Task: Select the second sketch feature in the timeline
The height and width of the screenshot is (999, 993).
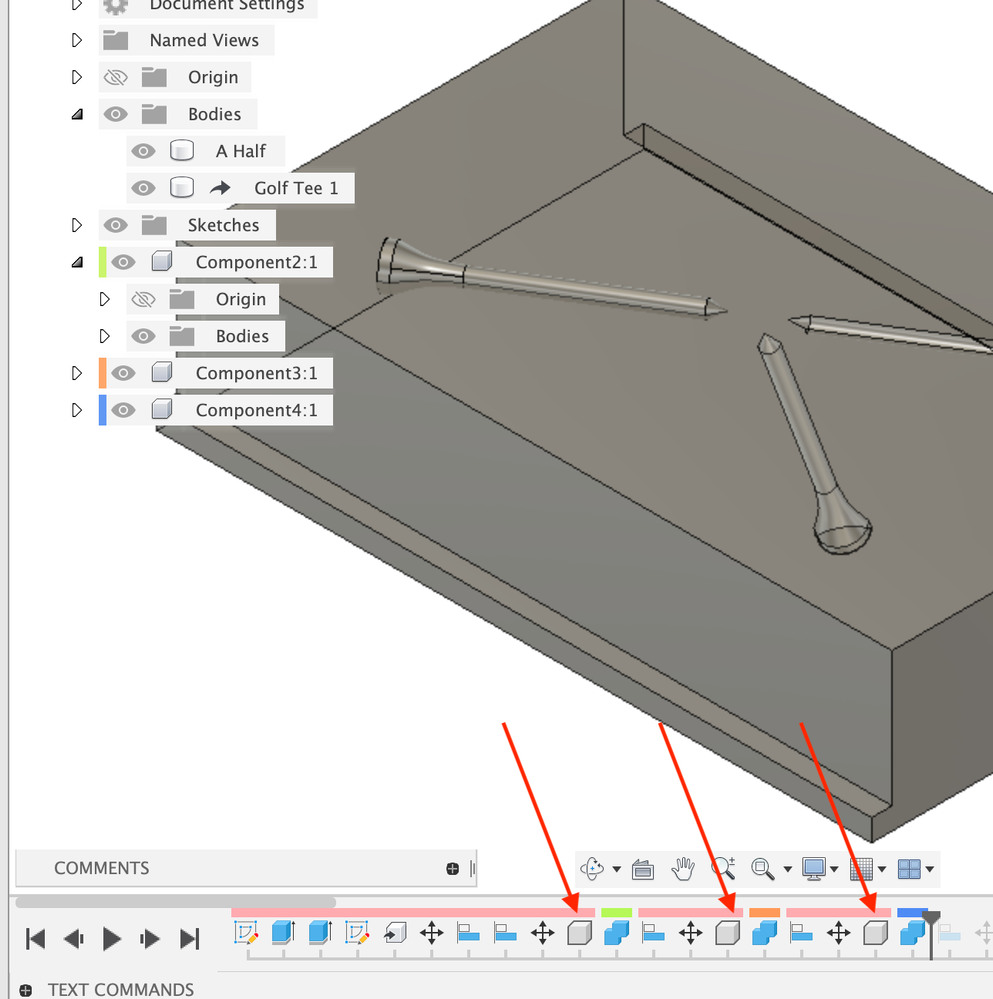Action: tap(357, 934)
